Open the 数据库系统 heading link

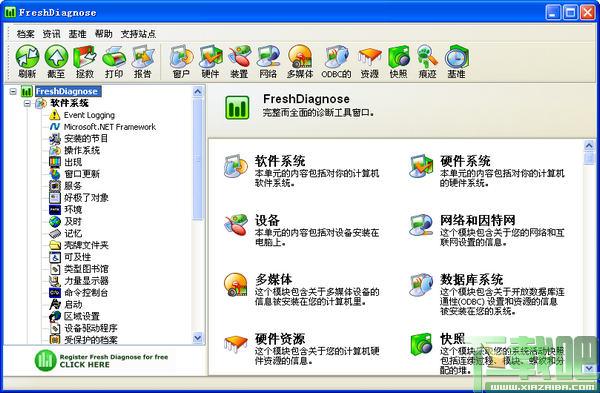(x=471, y=279)
